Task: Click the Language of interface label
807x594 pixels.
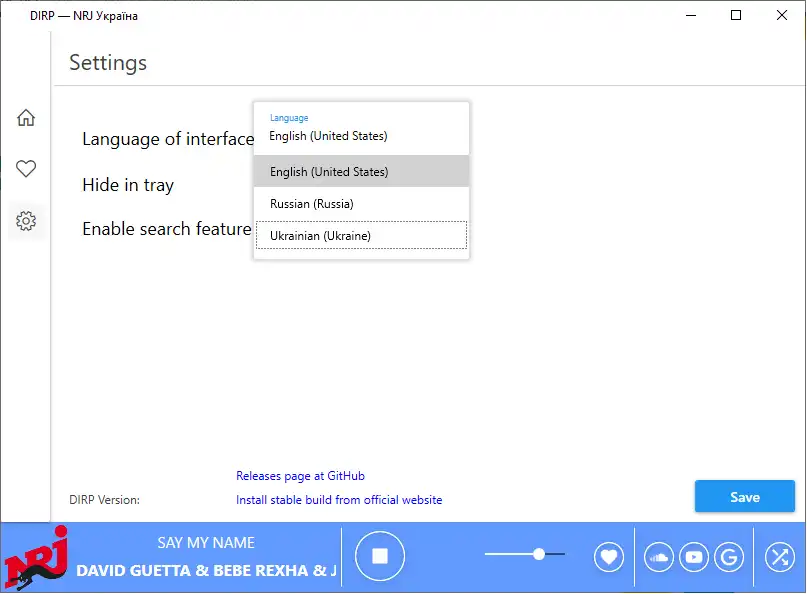Action: [168, 139]
